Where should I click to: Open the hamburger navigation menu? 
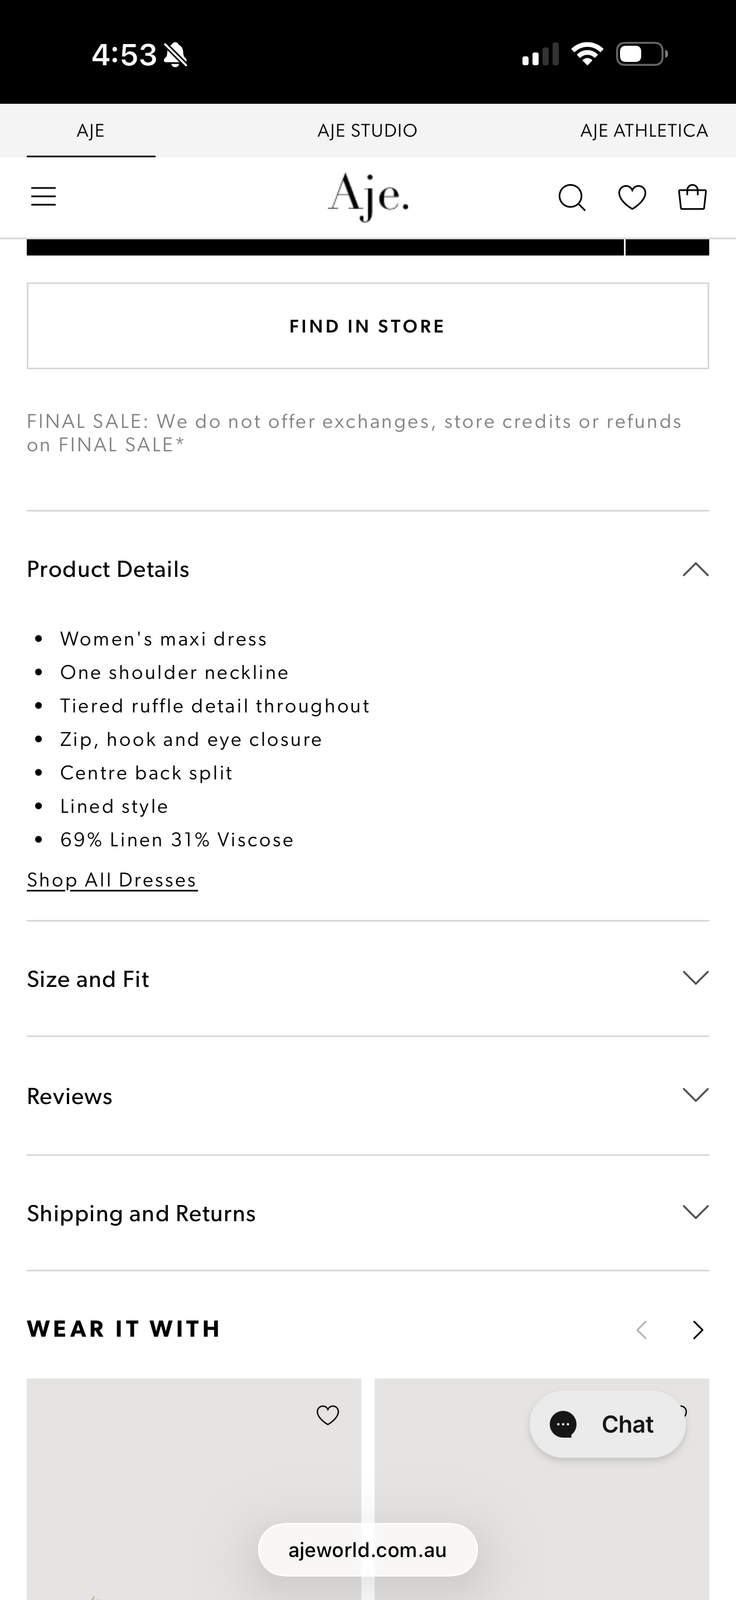(44, 197)
